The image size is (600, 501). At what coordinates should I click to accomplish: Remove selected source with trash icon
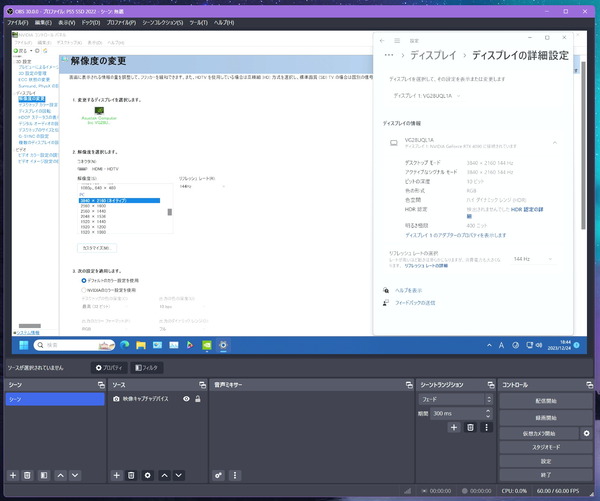pyautogui.click(x=131, y=475)
